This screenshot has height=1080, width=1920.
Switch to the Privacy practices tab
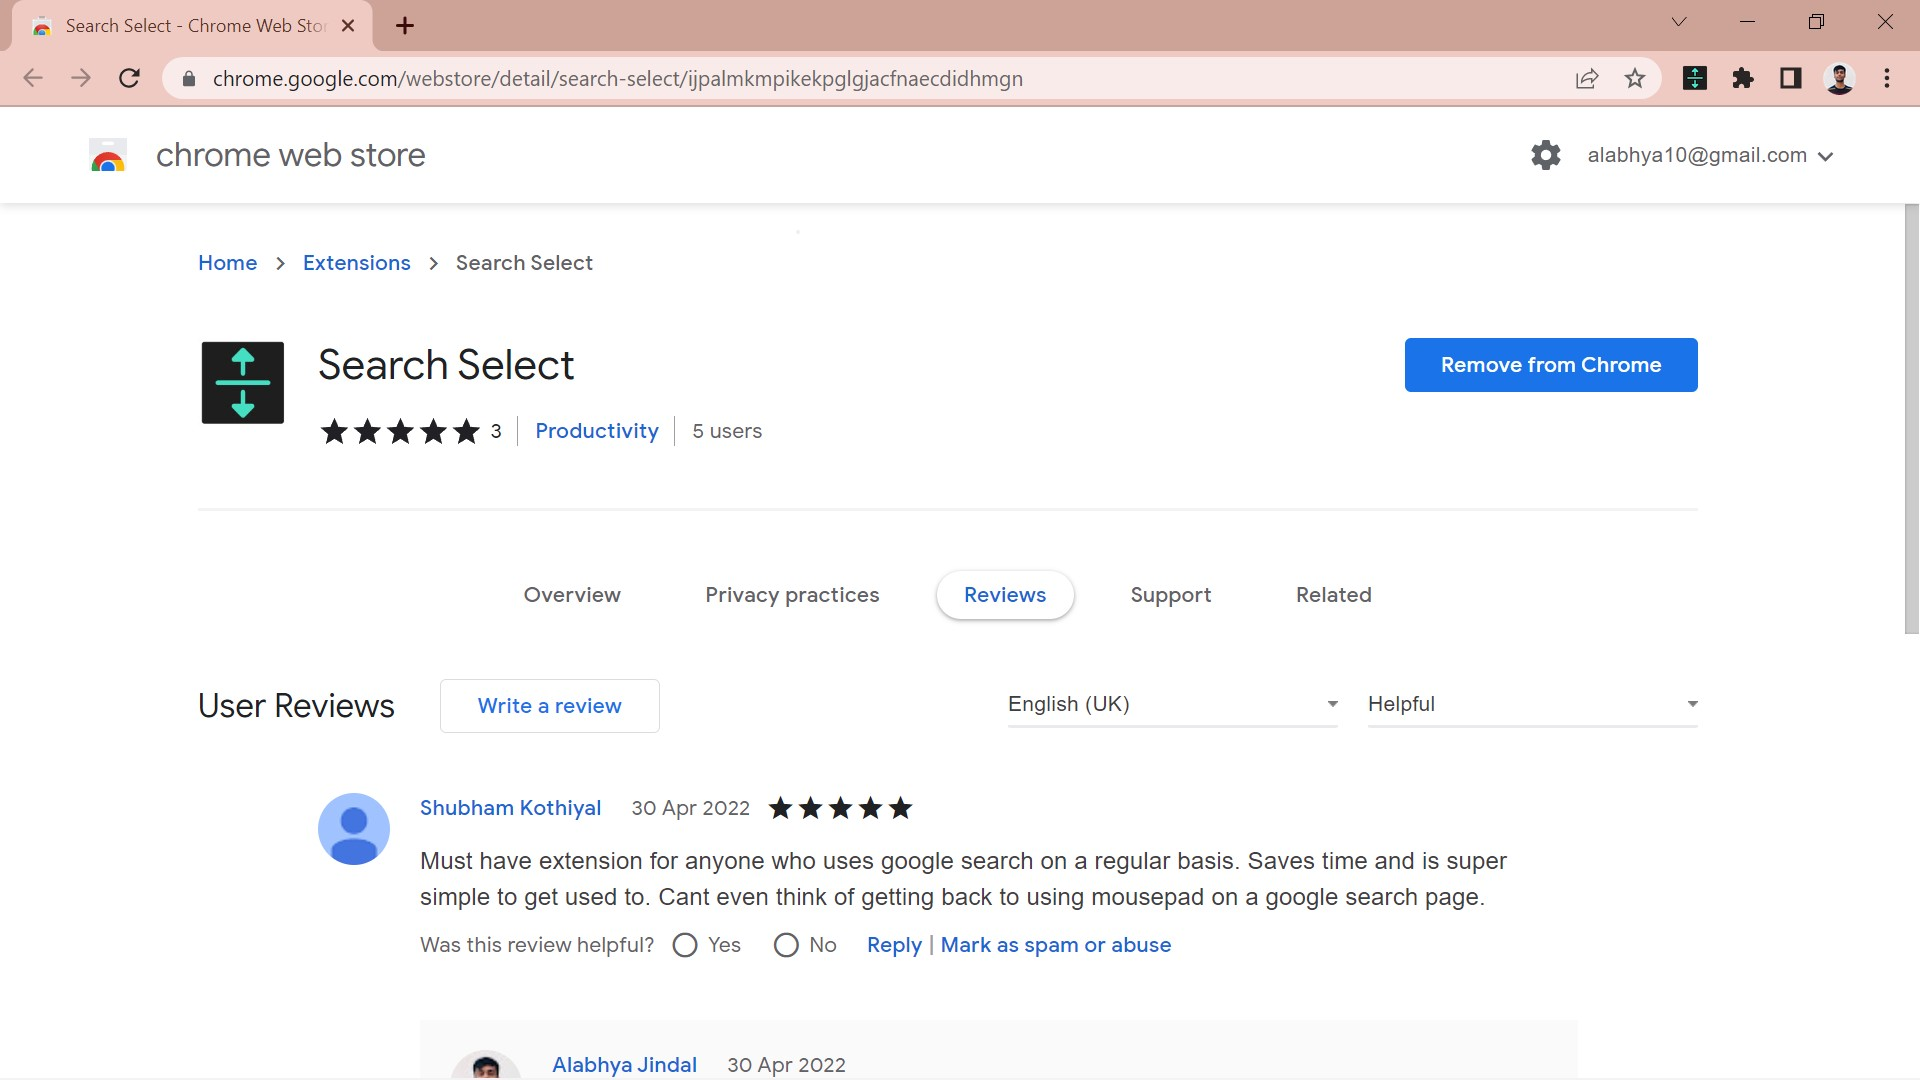pos(792,594)
